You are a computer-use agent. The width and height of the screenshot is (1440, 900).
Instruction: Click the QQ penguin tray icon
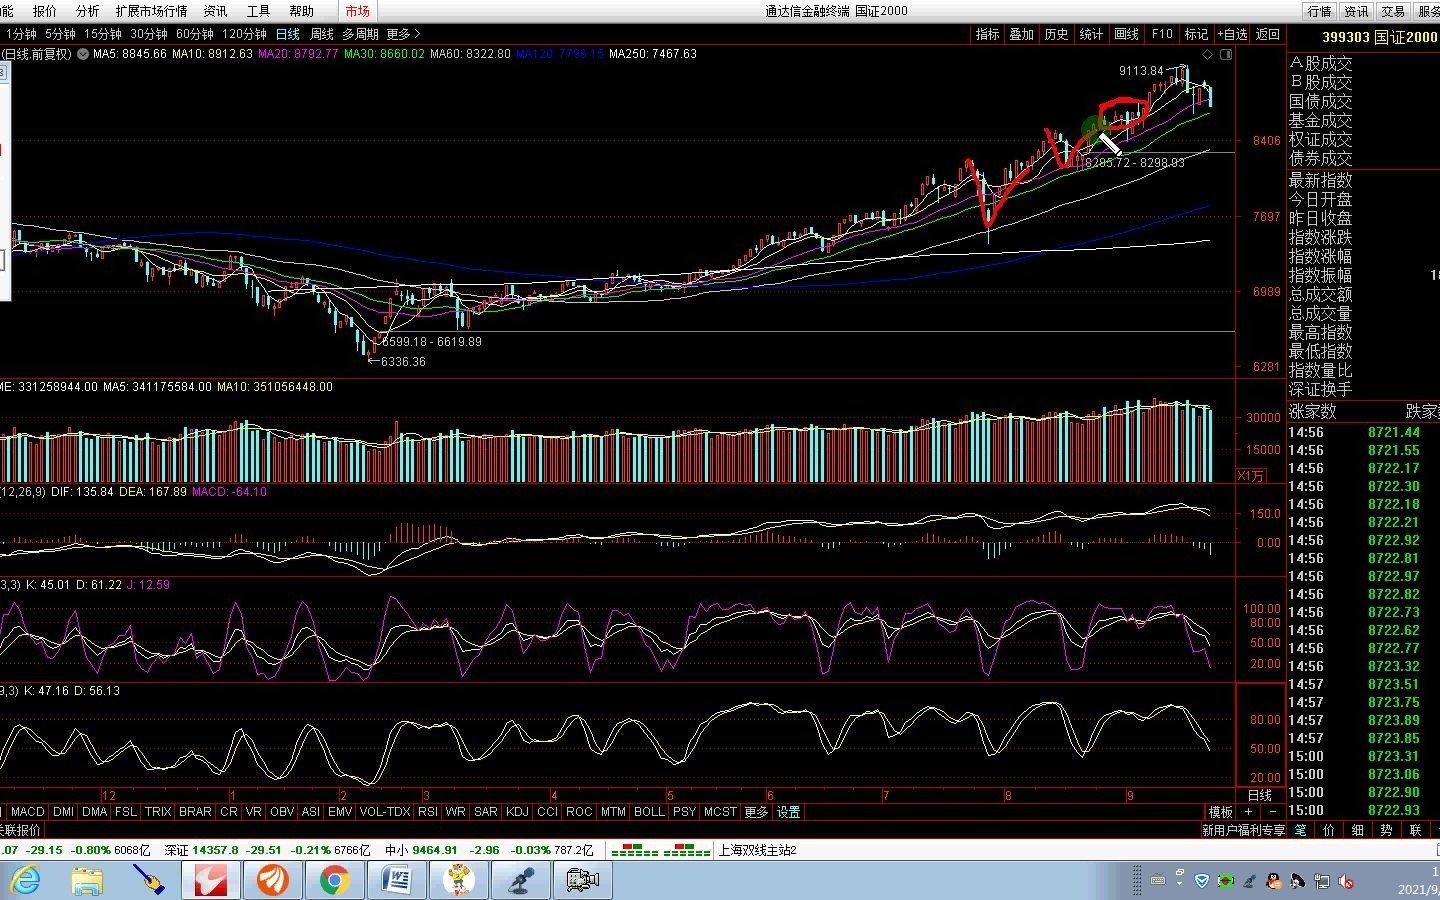[x=1272, y=881]
